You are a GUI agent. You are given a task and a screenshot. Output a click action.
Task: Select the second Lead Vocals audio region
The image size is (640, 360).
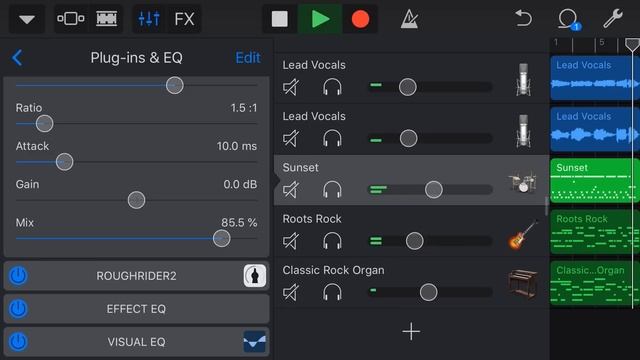pos(595,129)
